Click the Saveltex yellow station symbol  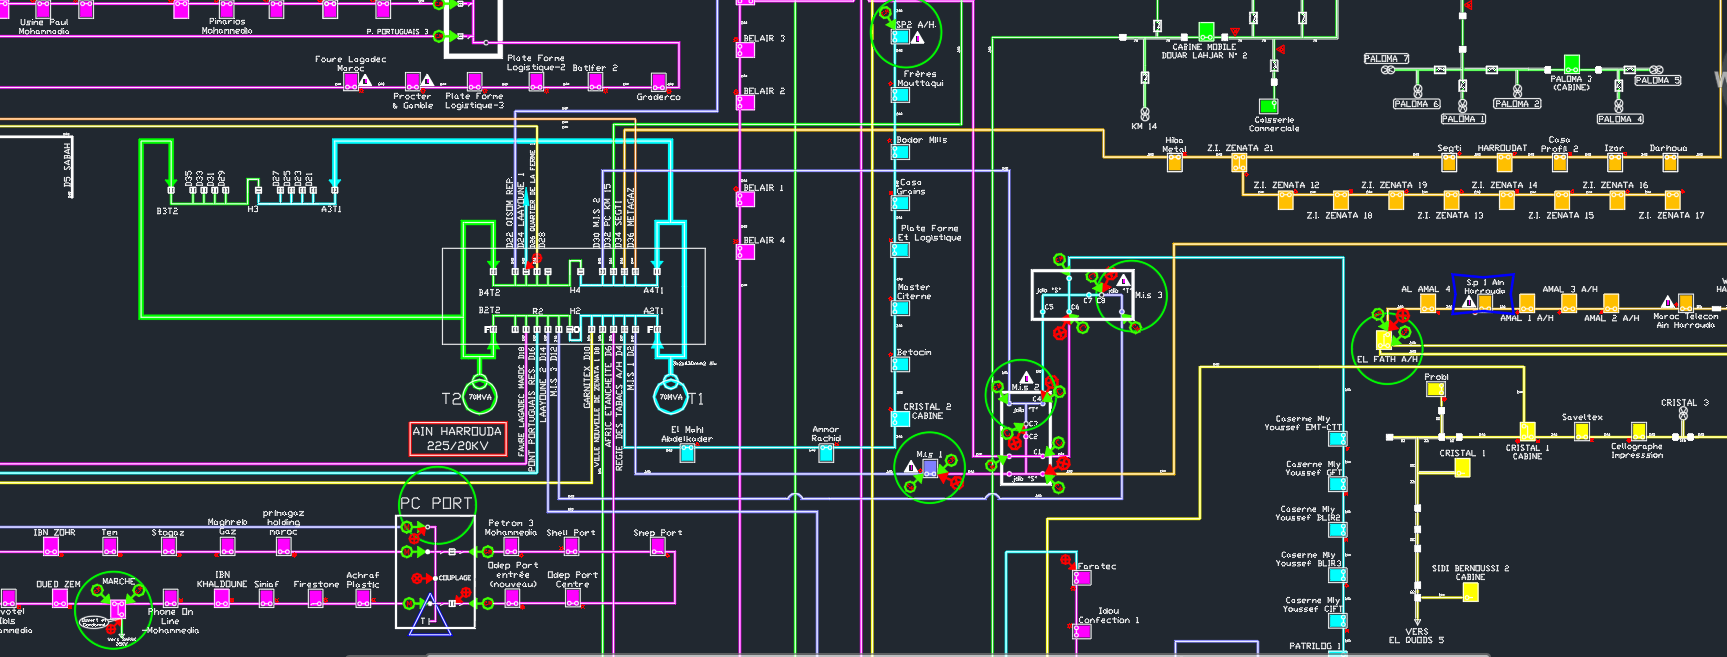click(x=1582, y=431)
